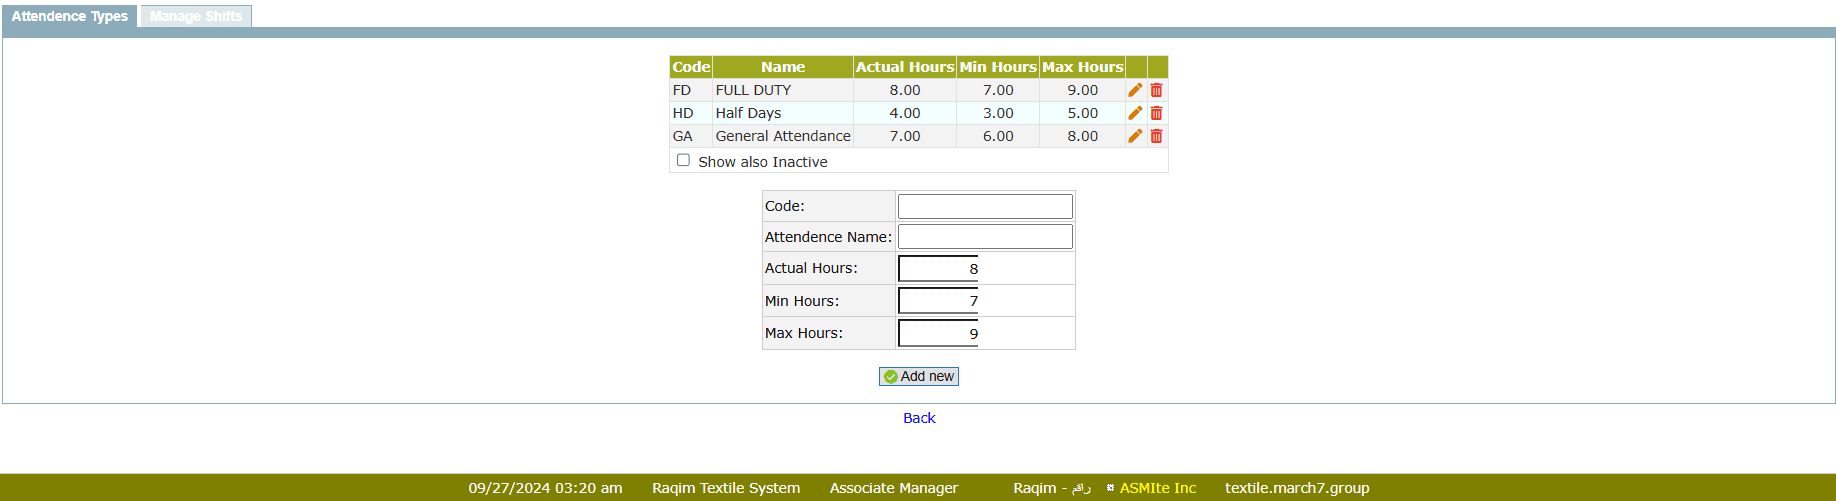Select the Min Hours input box
This screenshot has height=501, width=1836.
(938, 301)
